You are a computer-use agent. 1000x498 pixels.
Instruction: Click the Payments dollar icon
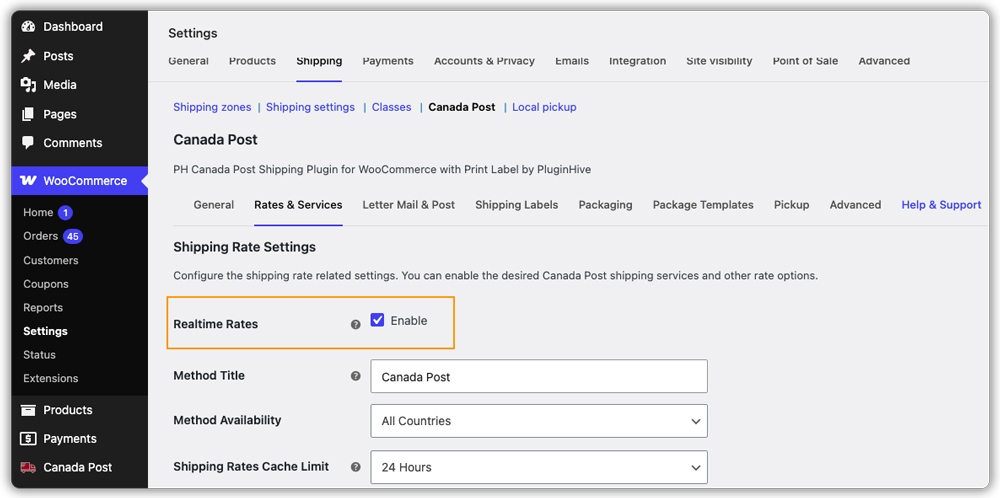tap(28, 439)
